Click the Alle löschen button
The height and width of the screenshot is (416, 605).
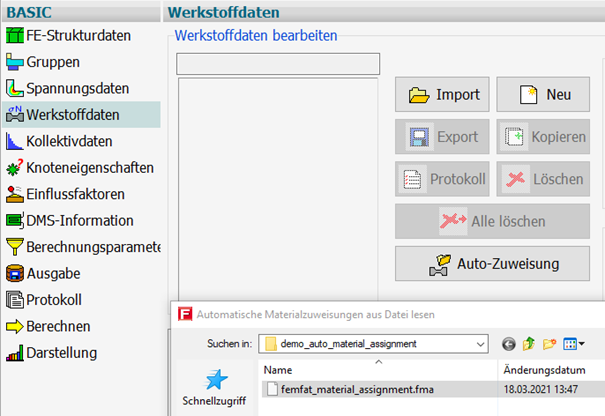pos(492,221)
